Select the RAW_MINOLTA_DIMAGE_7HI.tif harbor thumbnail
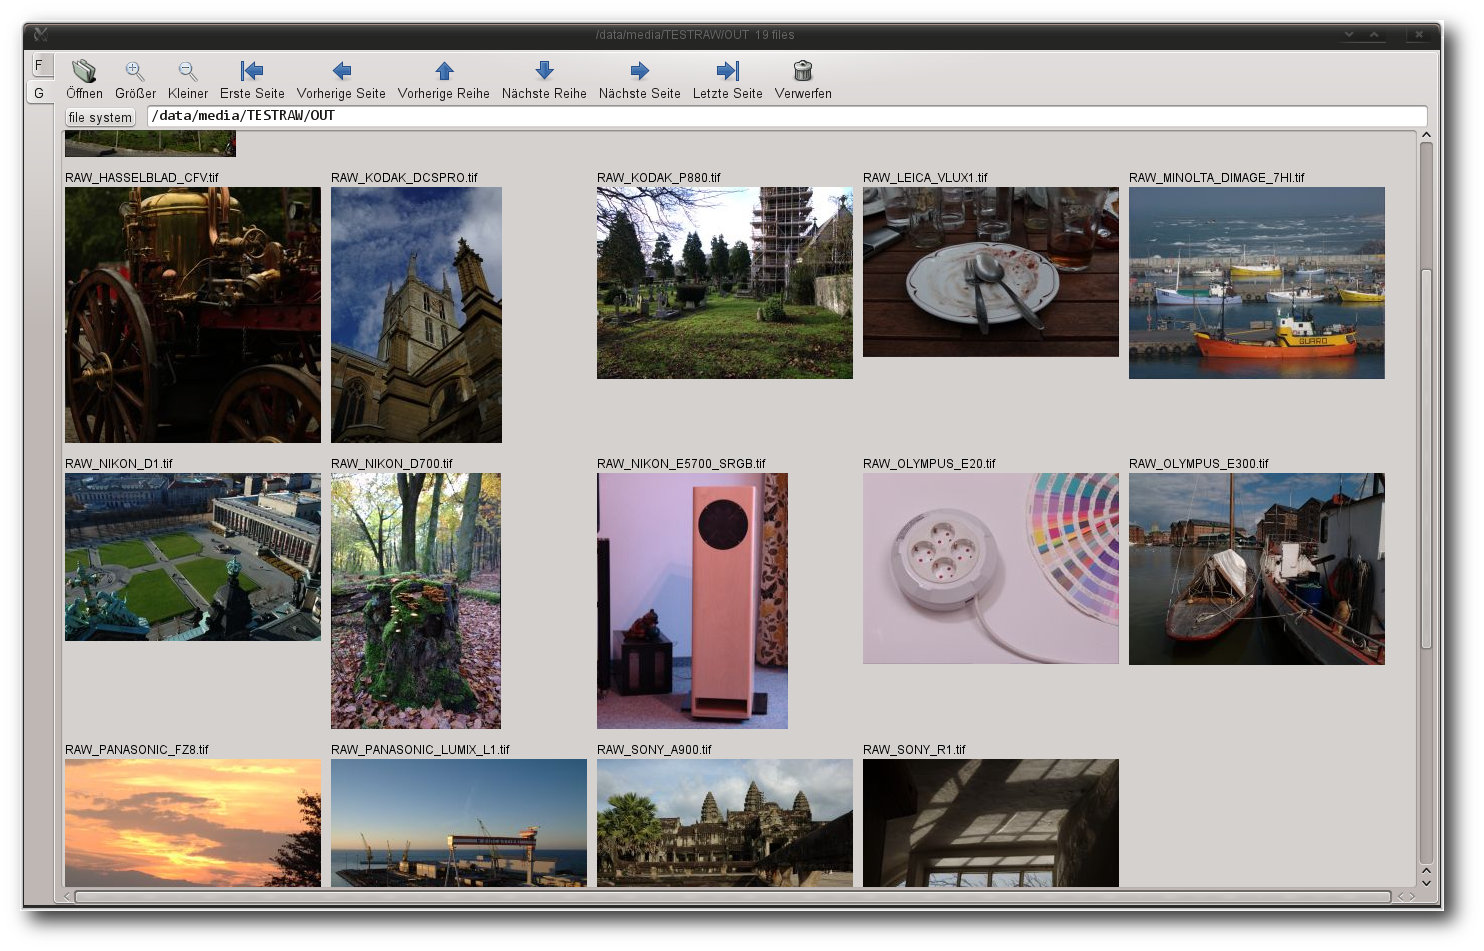The image size is (1484, 951). point(1257,283)
